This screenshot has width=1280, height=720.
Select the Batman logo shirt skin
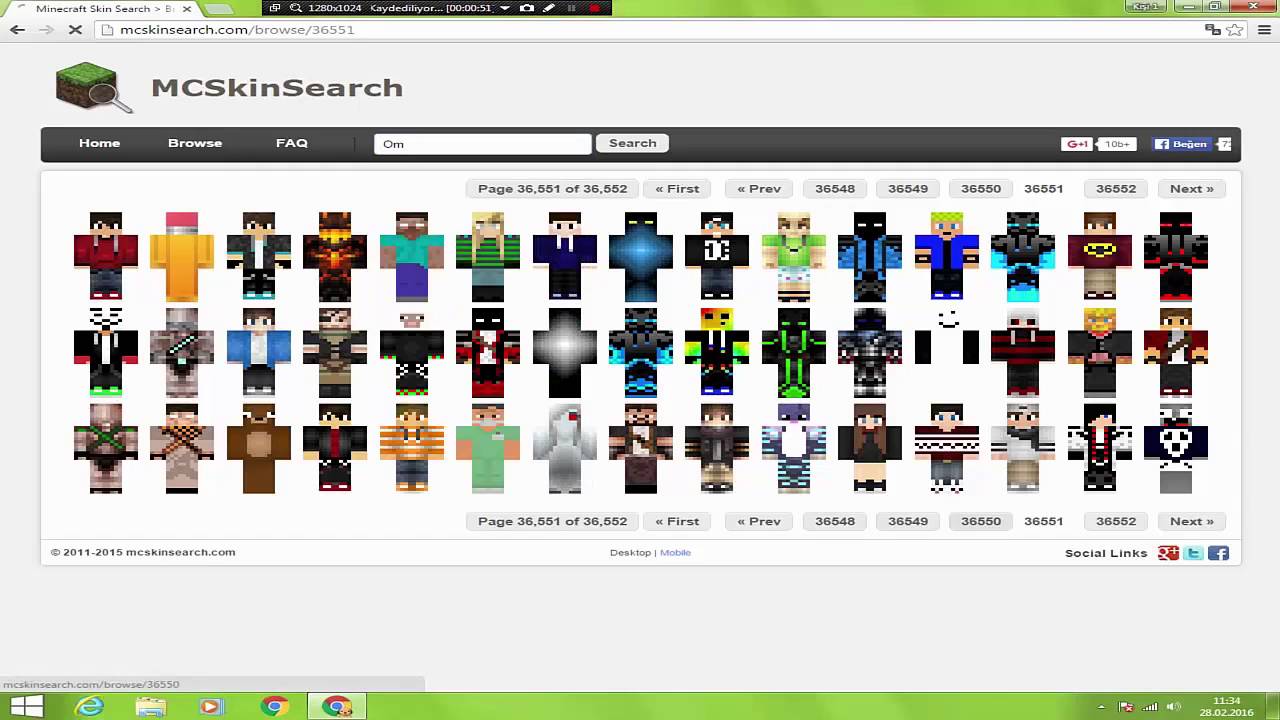pos(1099,256)
